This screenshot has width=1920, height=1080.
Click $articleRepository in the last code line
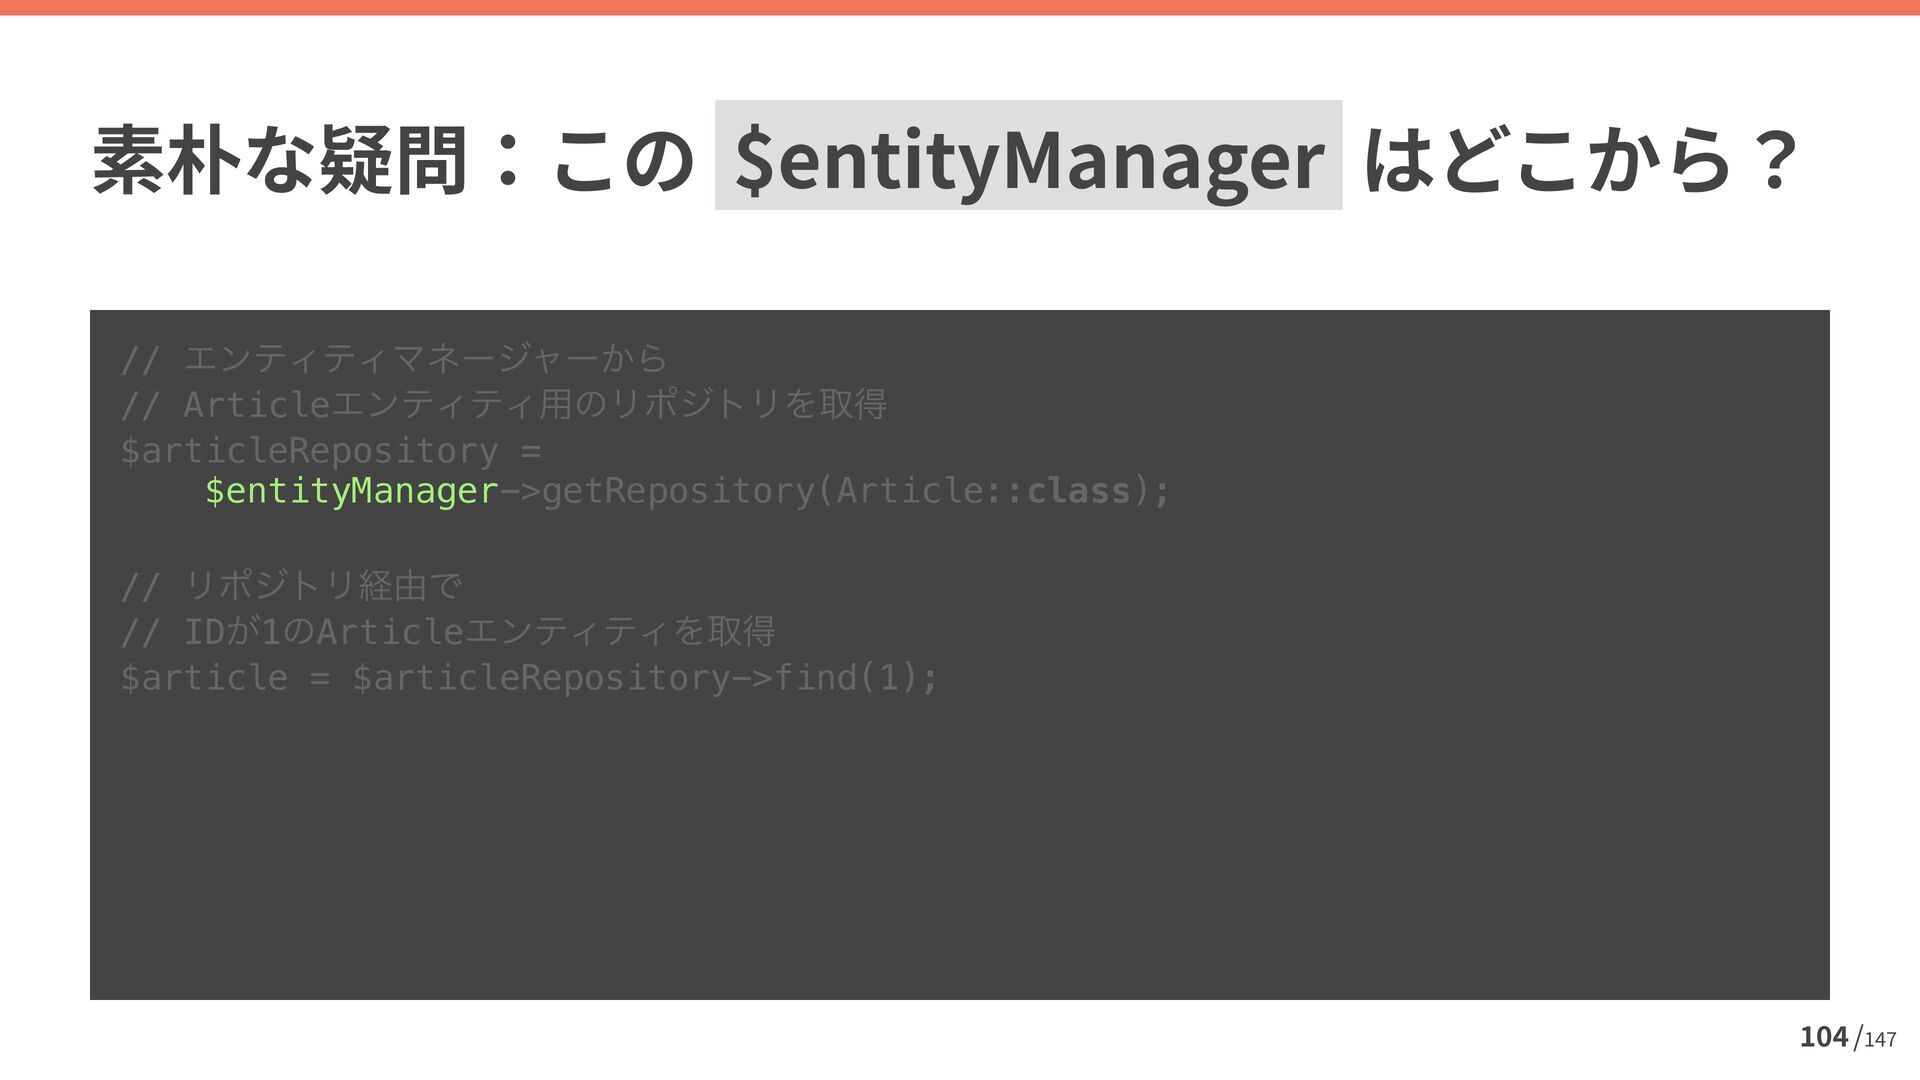pos(541,678)
